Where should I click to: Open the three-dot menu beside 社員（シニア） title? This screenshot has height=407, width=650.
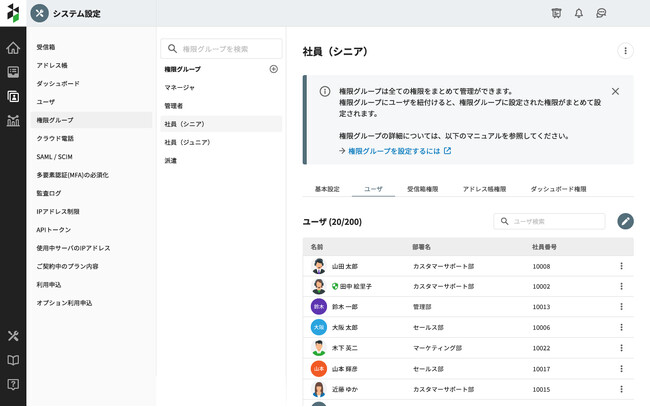point(625,51)
